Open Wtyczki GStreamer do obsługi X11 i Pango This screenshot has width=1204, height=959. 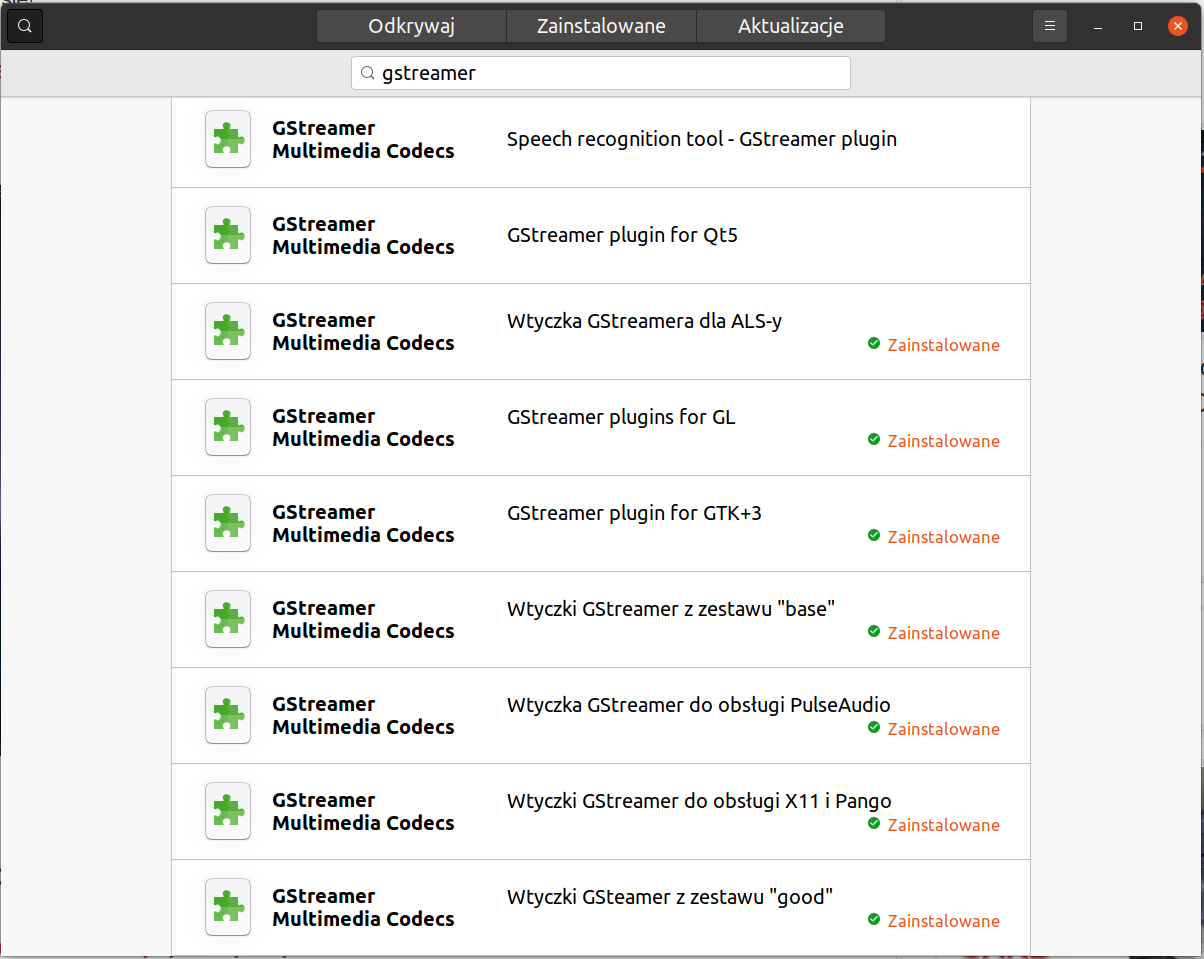(x=601, y=812)
